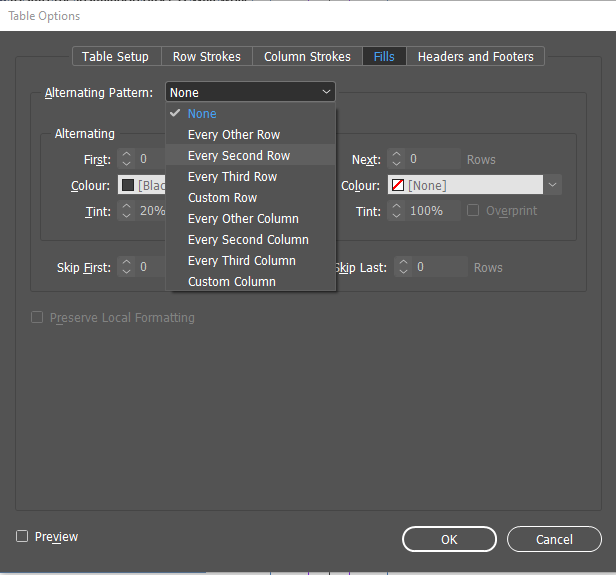Click the next Tint 100% field
The width and height of the screenshot is (616, 575).
433,211
